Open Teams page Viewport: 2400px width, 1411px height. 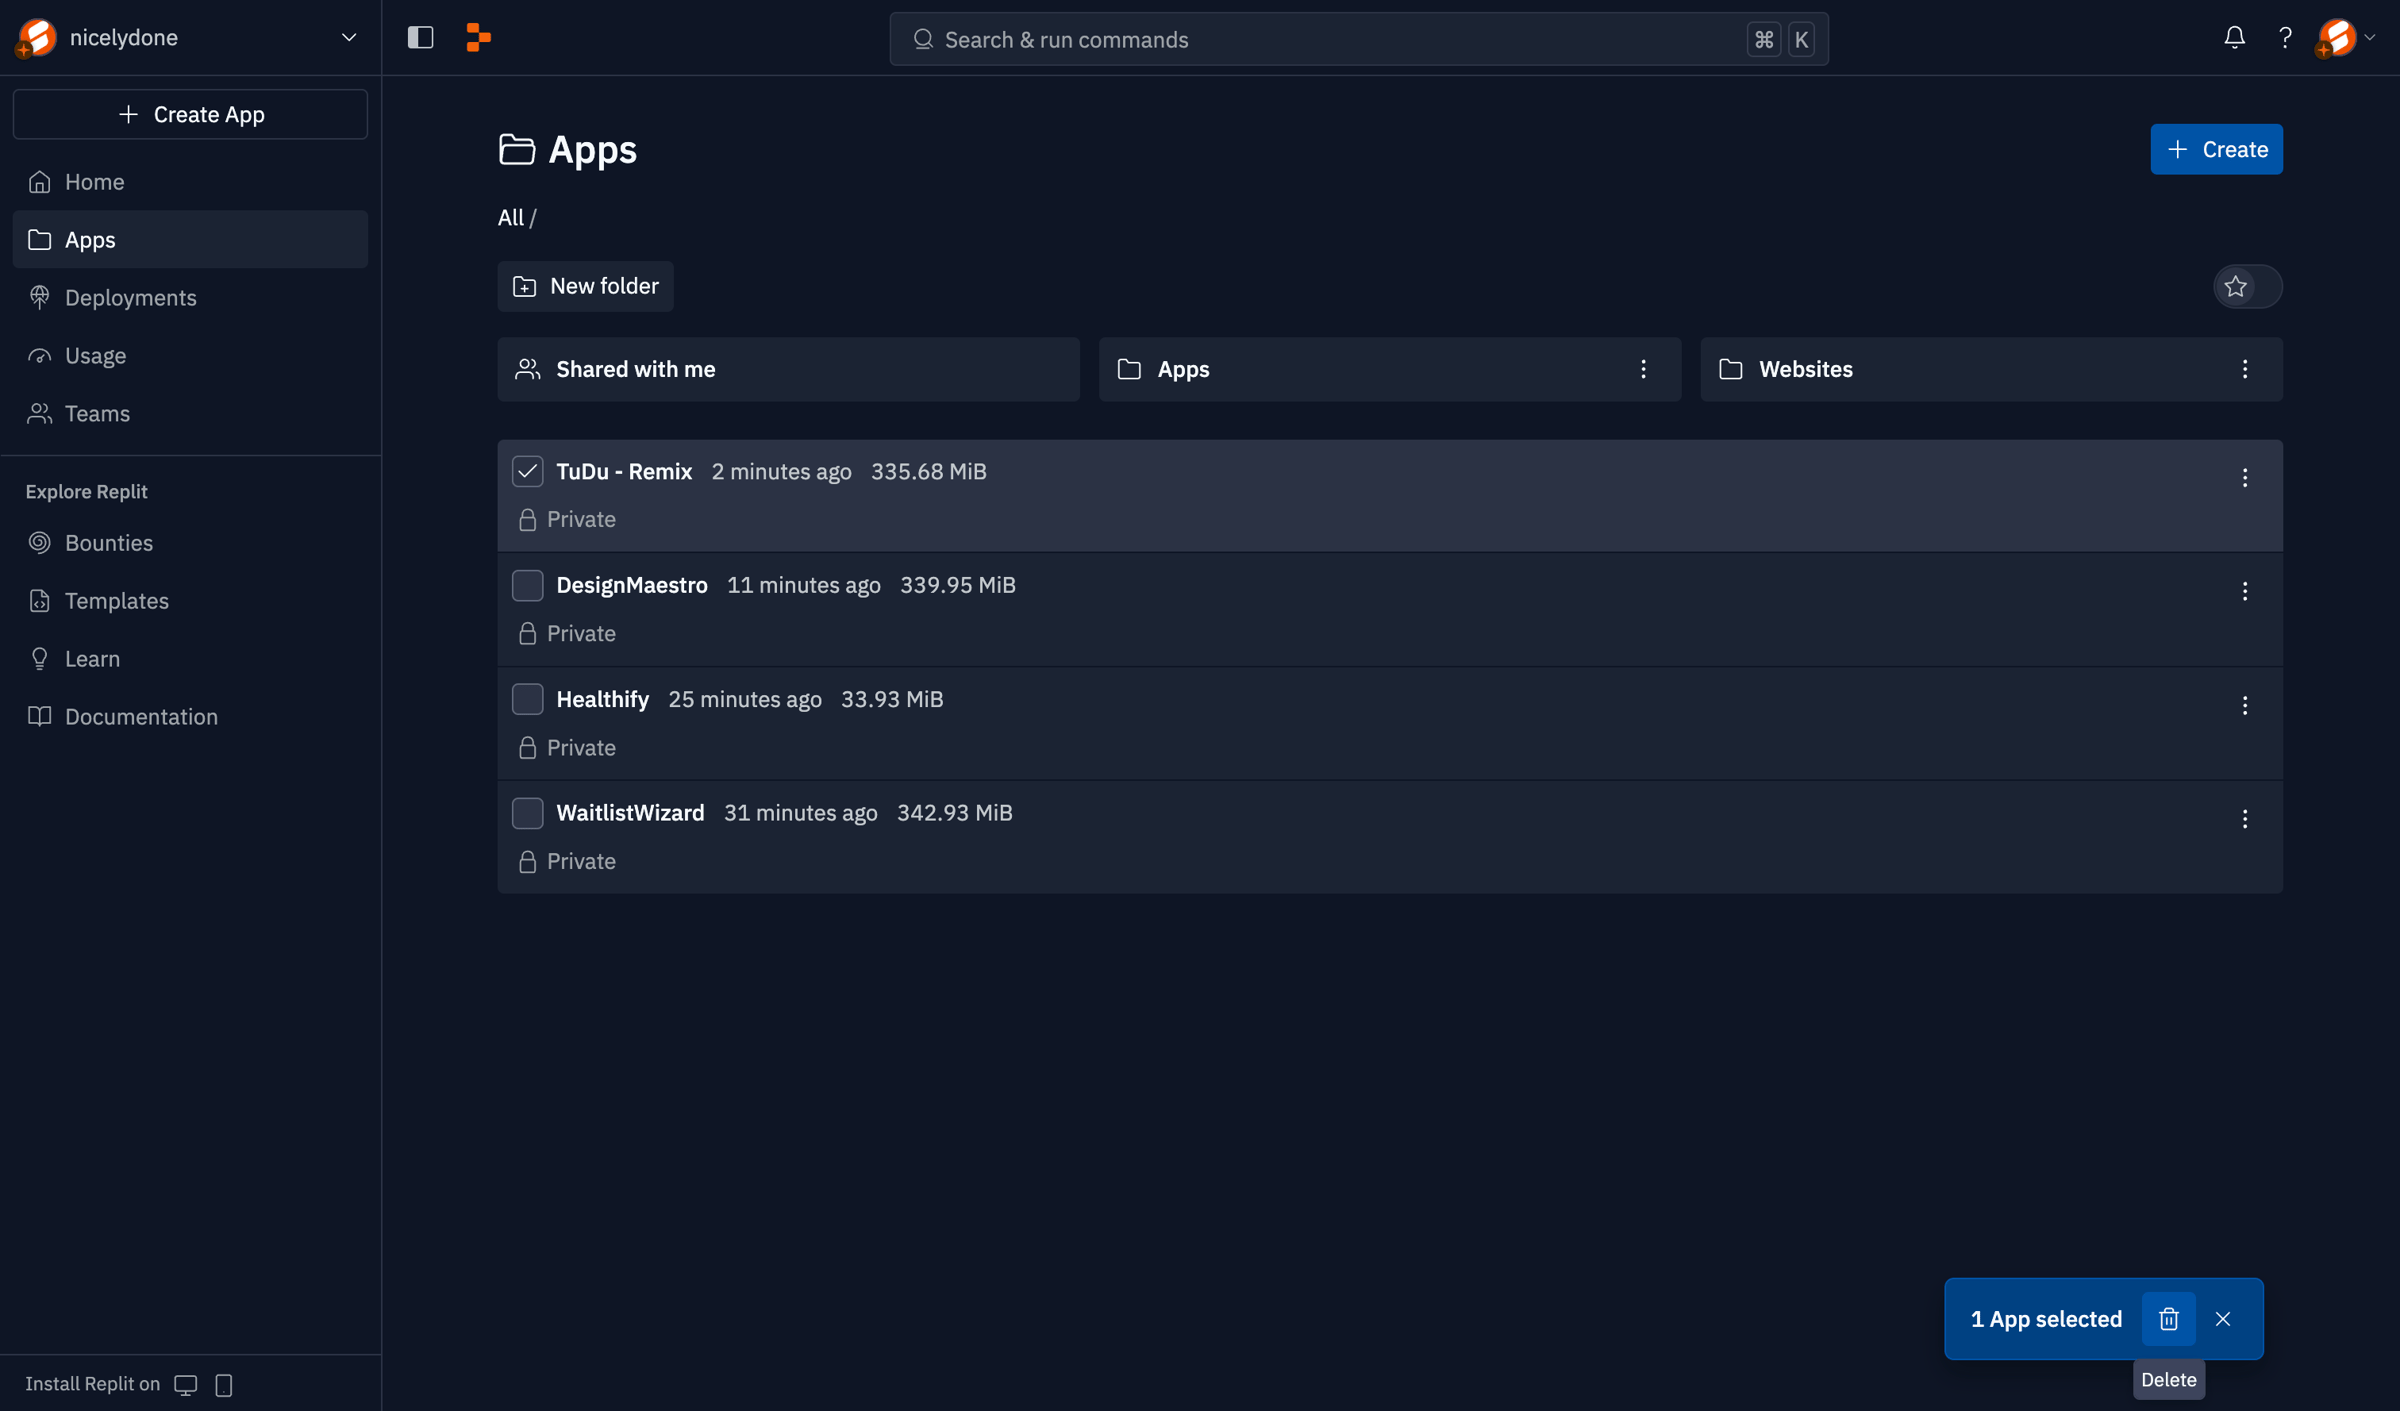click(x=190, y=414)
